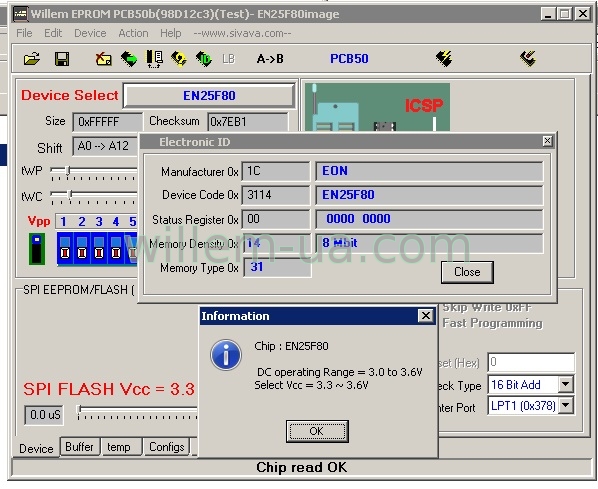Click the 0000 0000 status bits text
598x489 pixels.
pyautogui.click(x=358, y=219)
